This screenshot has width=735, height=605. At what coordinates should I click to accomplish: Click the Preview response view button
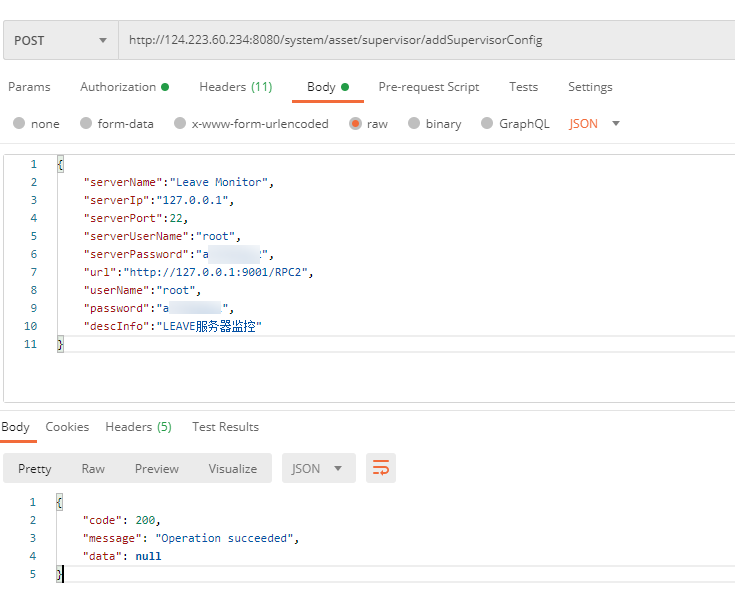pyautogui.click(x=157, y=468)
